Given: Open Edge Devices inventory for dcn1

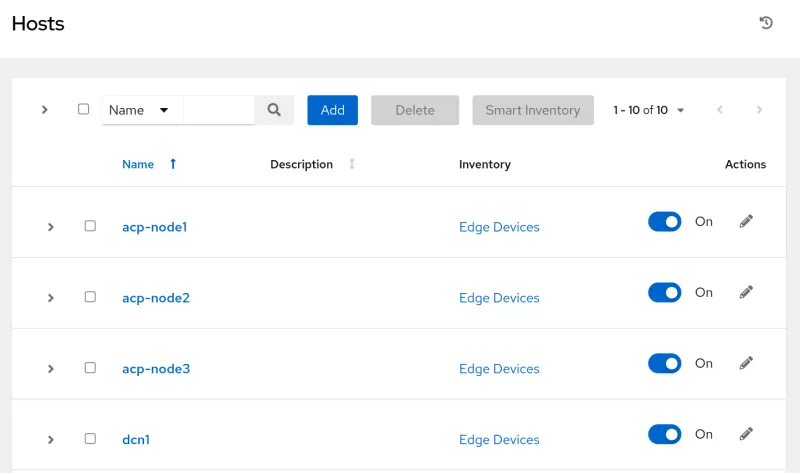Looking at the screenshot, I should tap(499, 440).
